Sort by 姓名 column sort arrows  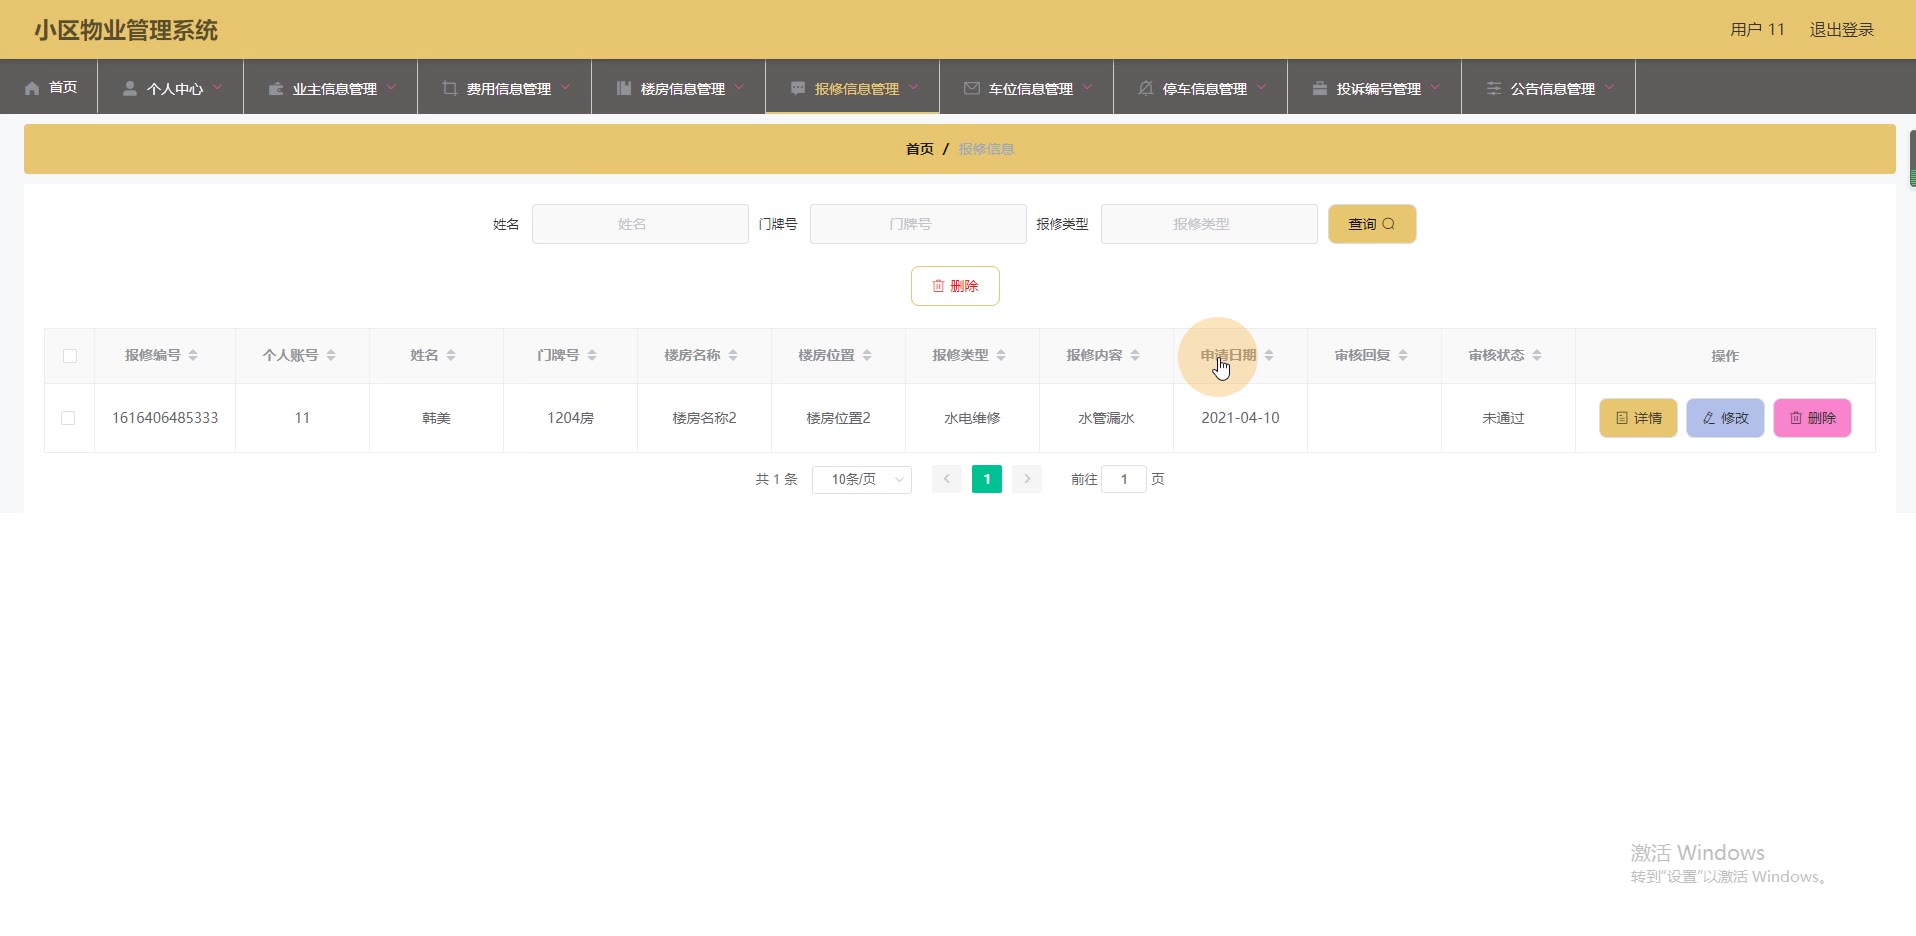451,355
